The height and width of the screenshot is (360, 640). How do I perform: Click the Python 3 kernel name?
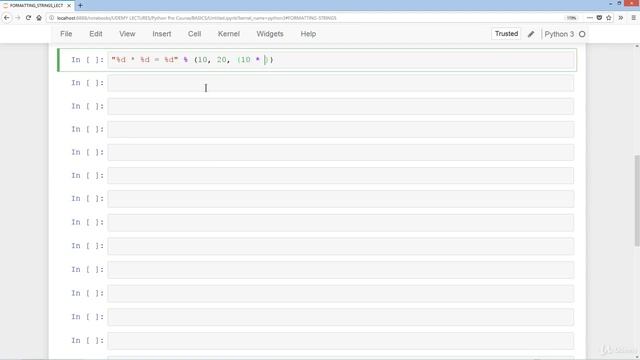click(559, 34)
